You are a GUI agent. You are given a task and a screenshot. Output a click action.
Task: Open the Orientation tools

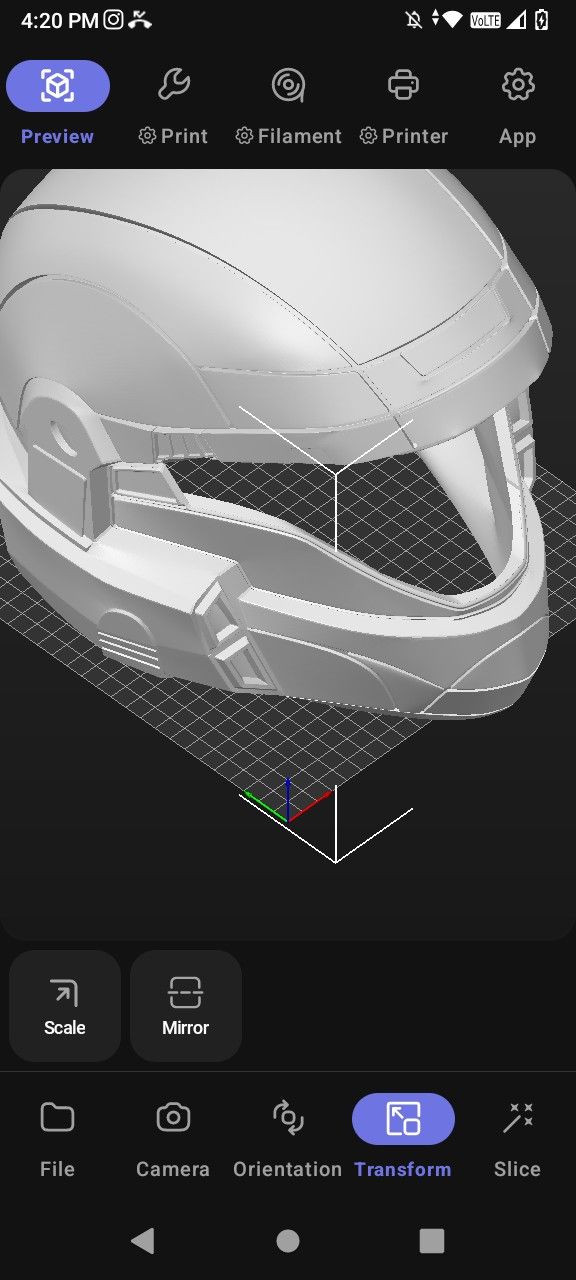coord(288,1138)
